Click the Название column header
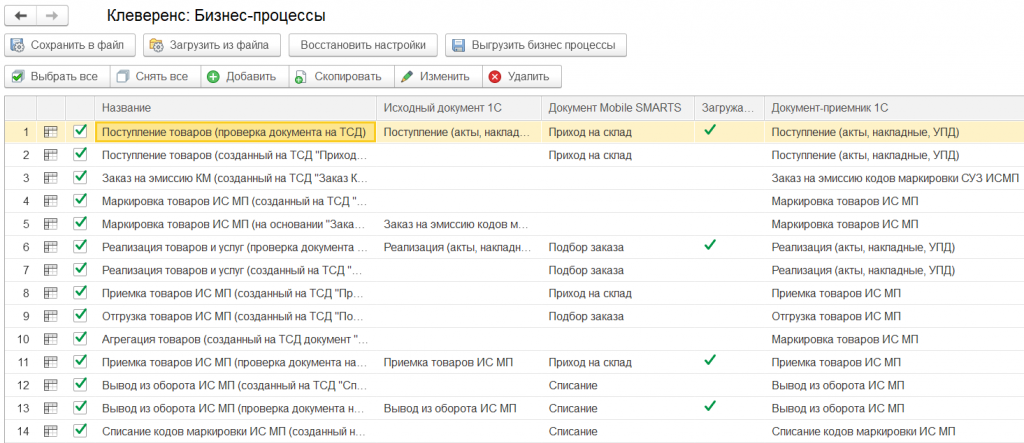 (x=236, y=108)
